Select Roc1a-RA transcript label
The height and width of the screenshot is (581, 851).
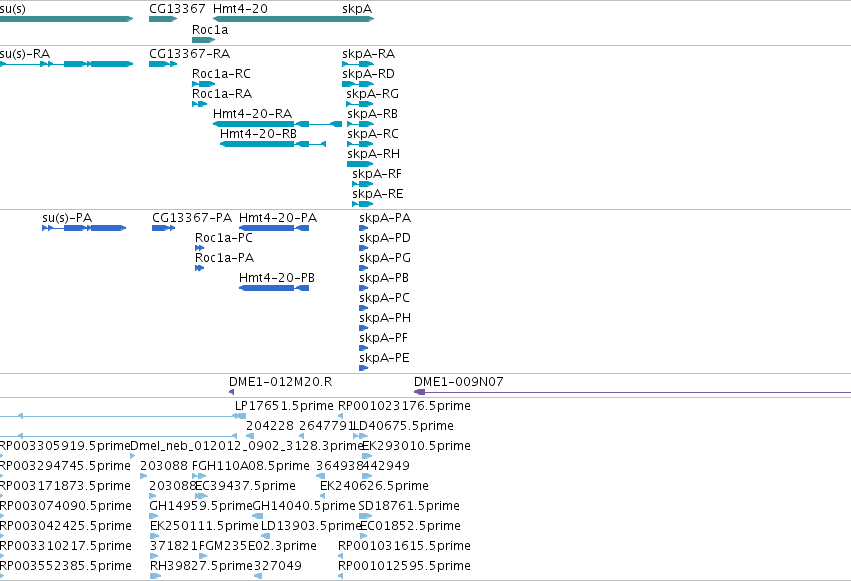221,94
